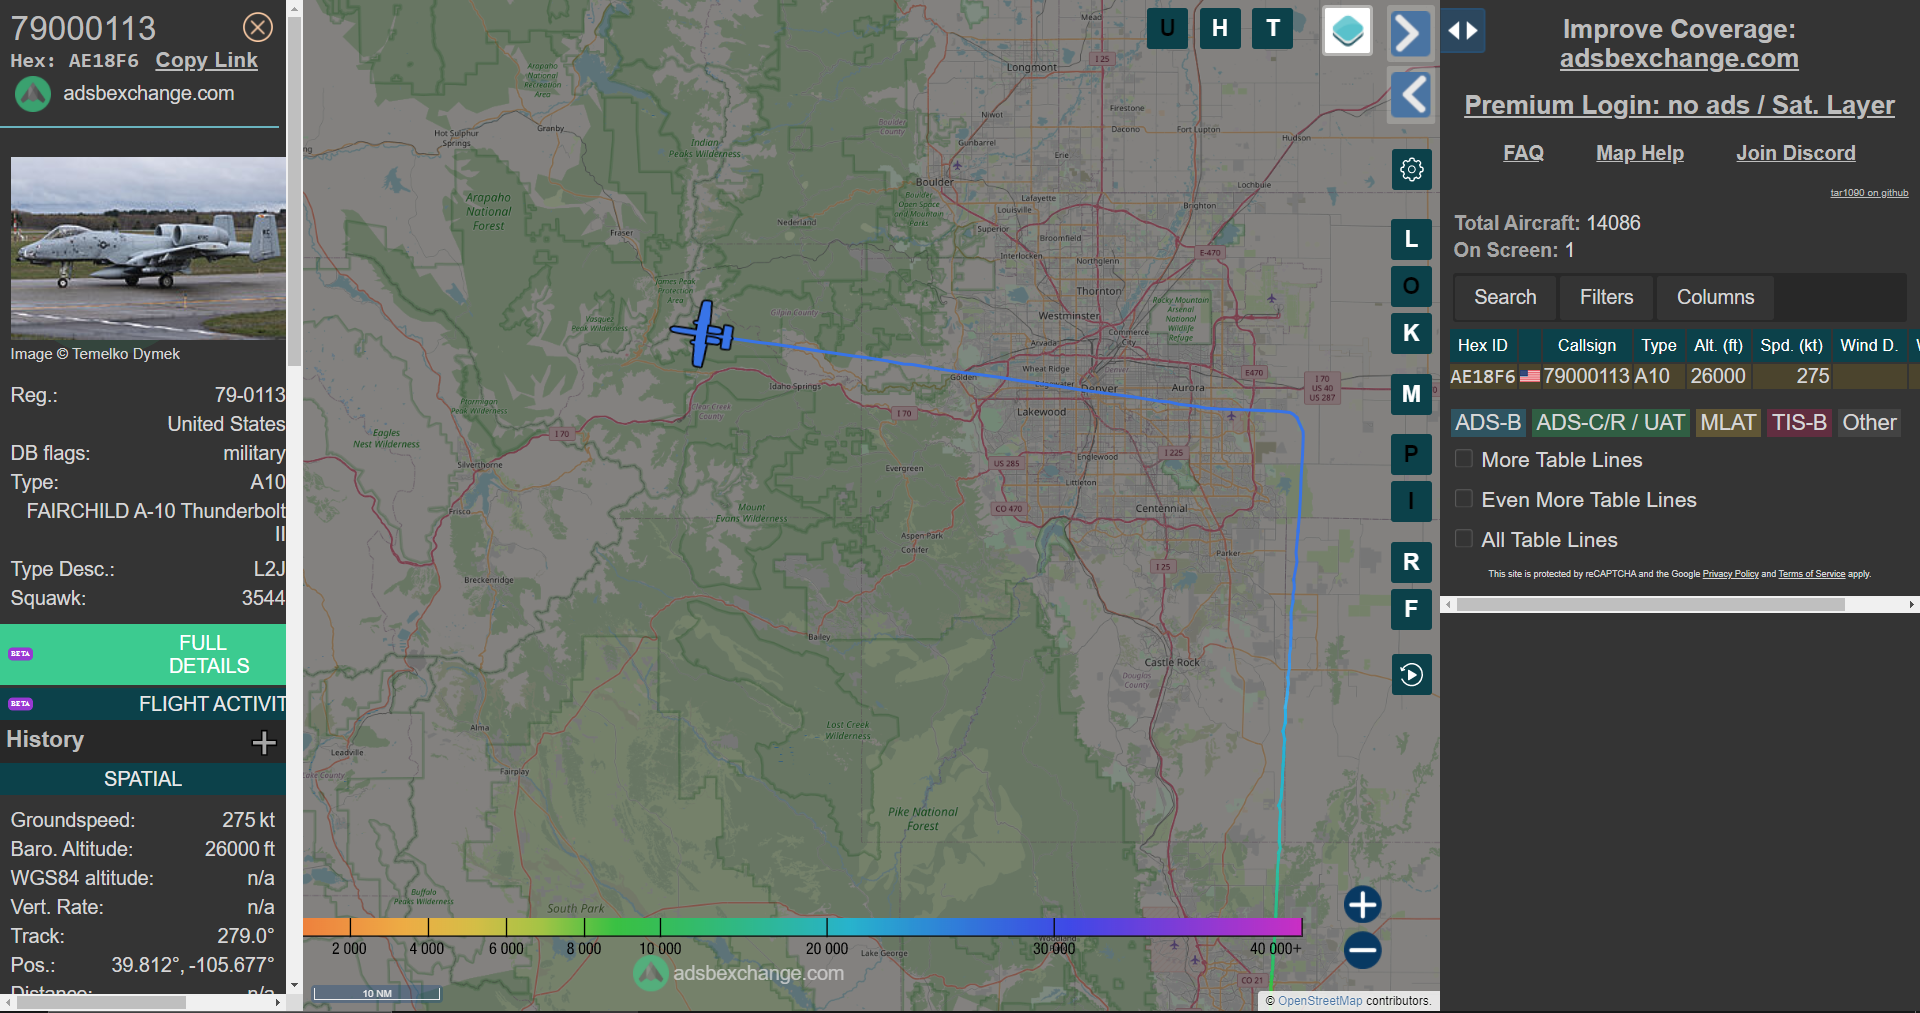1920x1013 pixels.
Task: Open Premium Login link
Action: click(x=1679, y=105)
